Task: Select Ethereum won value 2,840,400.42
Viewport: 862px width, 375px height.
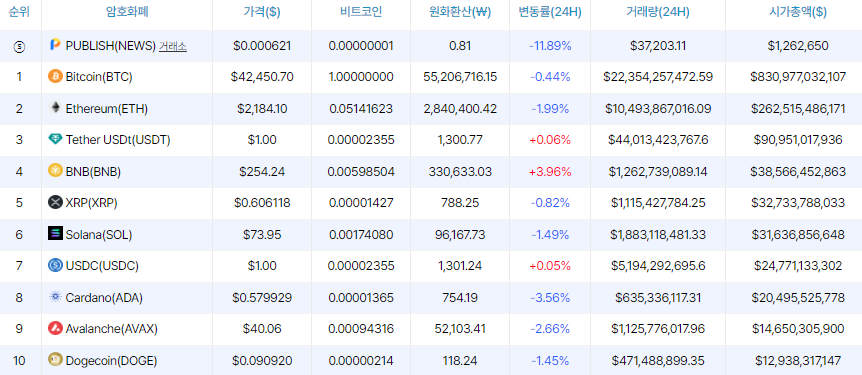Action: pos(460,109)
